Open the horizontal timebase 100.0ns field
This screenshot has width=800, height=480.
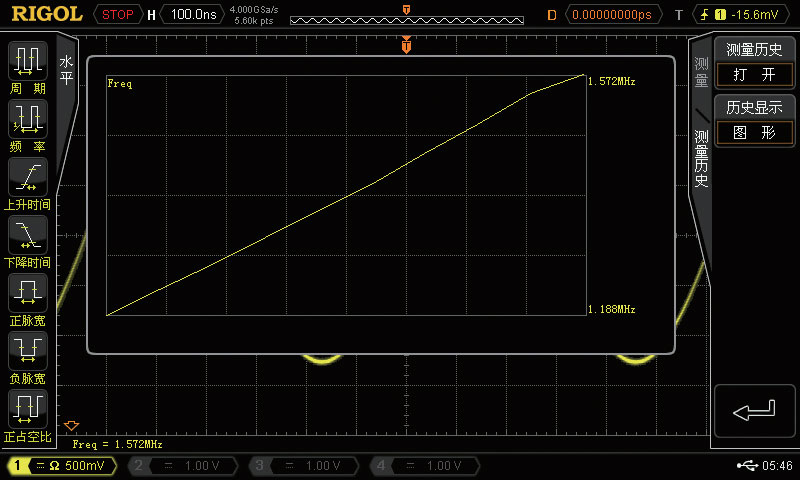point(192,15)
